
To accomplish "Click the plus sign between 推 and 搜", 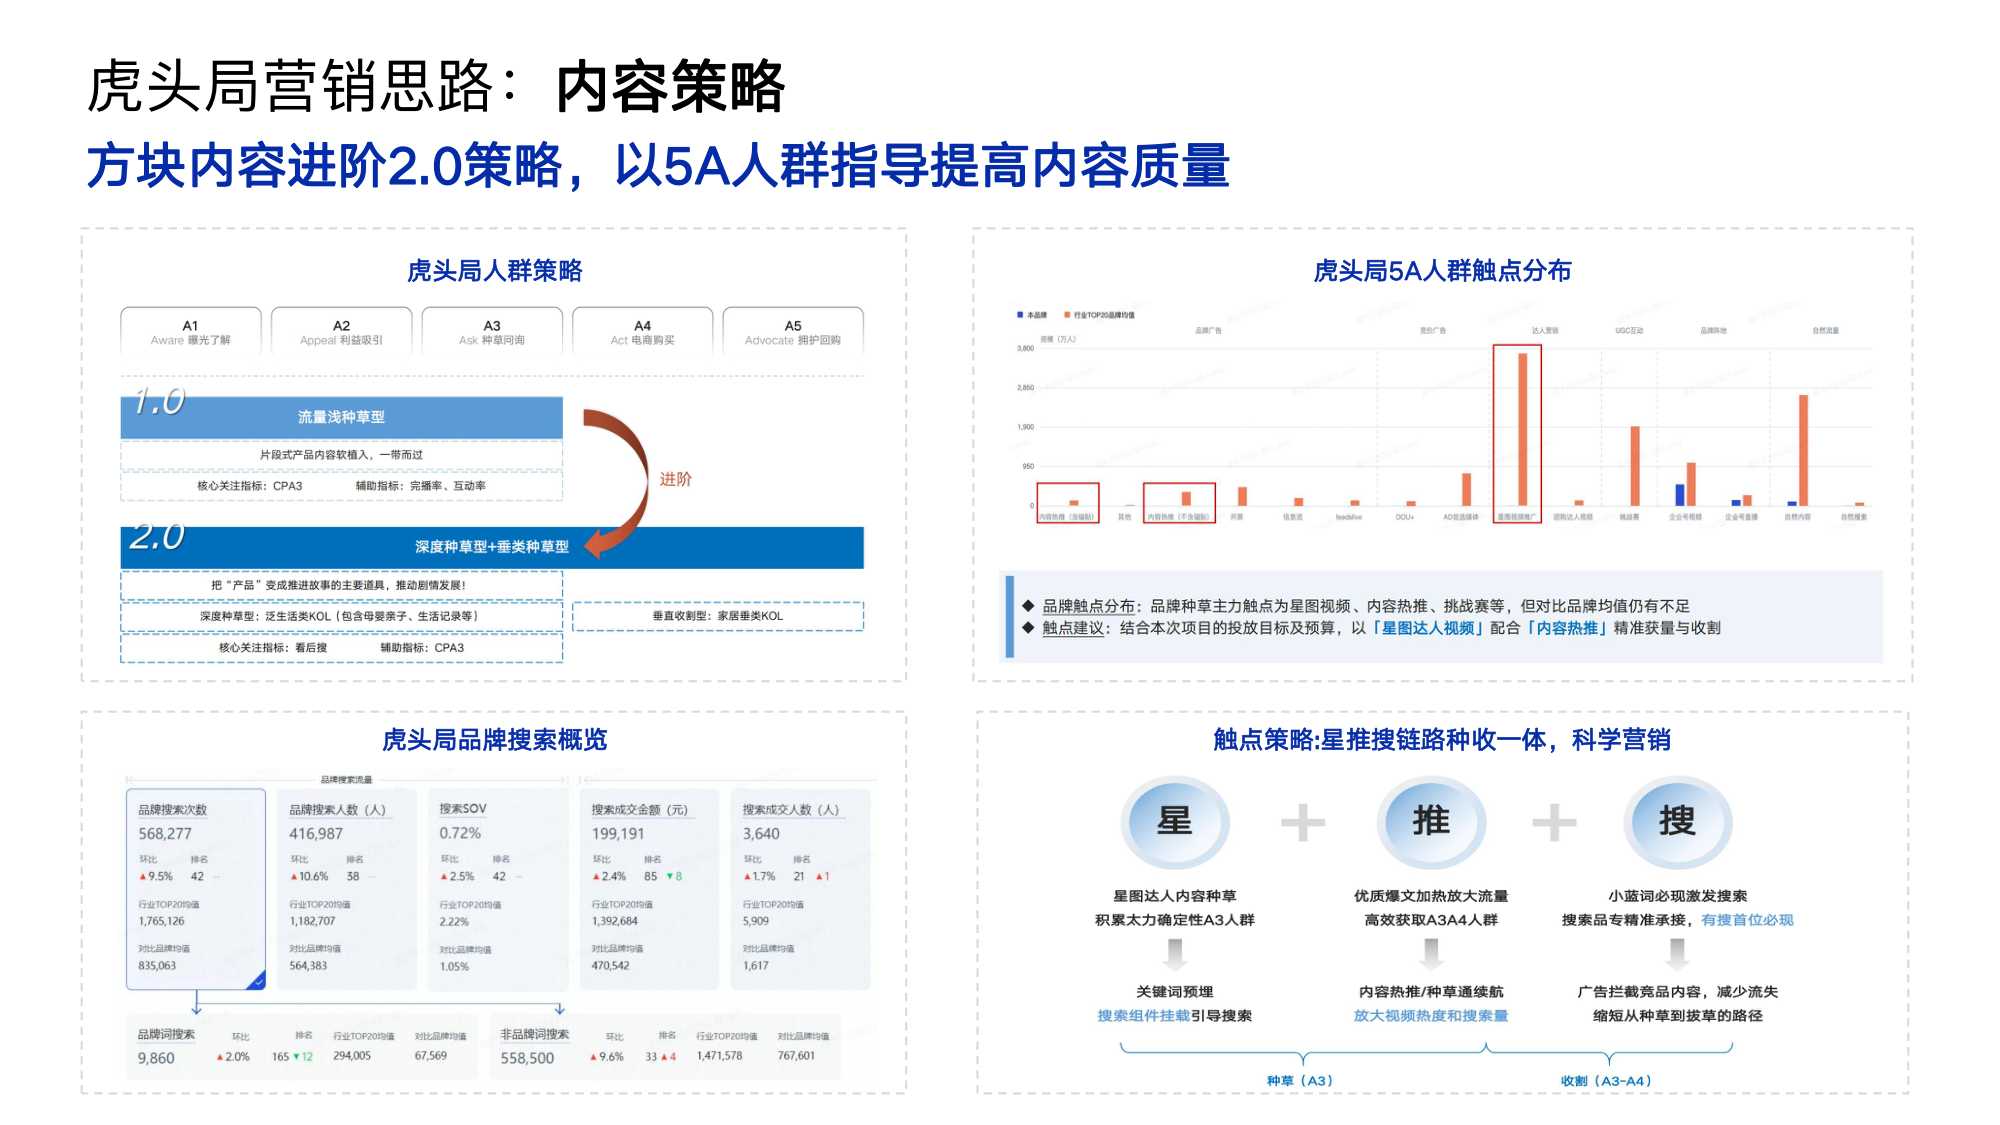I will 1554,823.
